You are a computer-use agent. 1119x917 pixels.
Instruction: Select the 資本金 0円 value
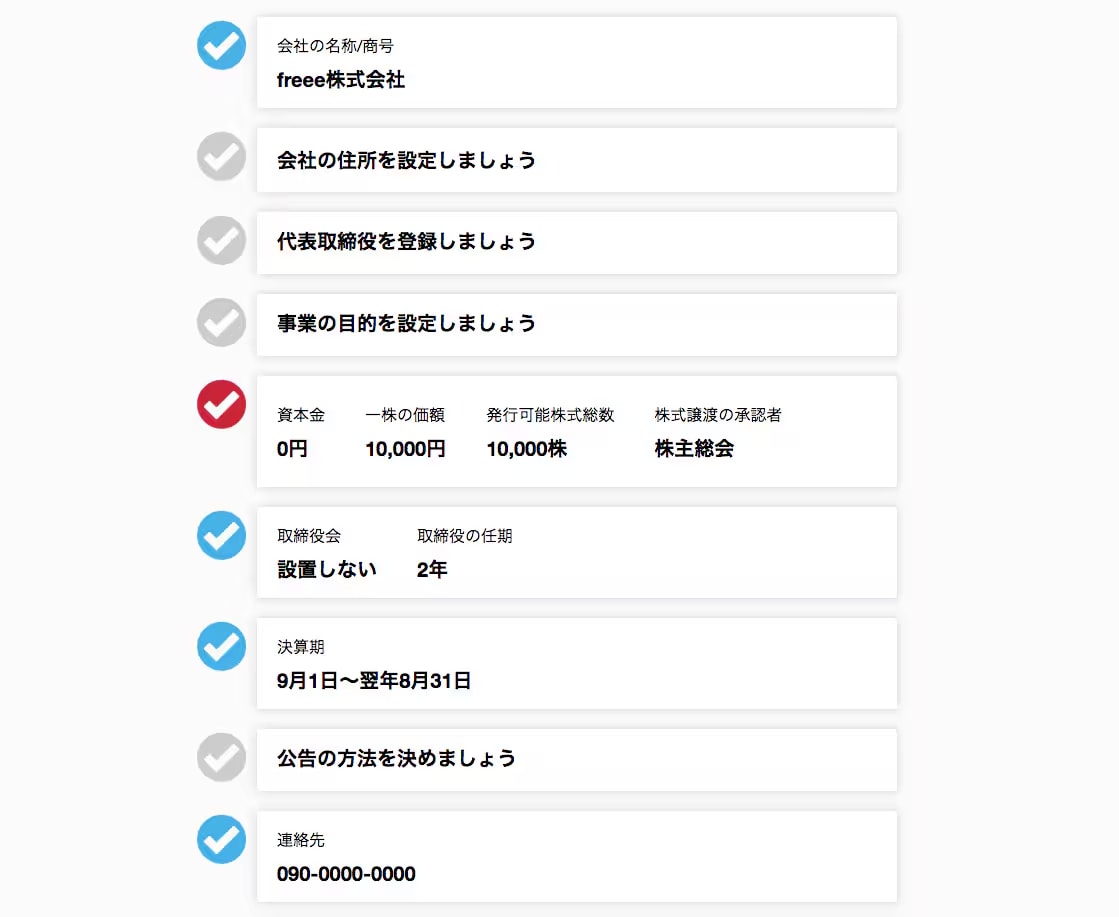[x=292, y=449]
